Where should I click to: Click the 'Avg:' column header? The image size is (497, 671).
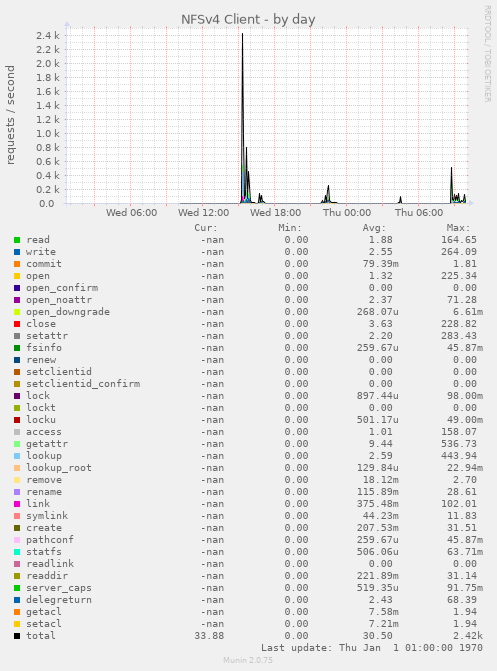(374, 228)
